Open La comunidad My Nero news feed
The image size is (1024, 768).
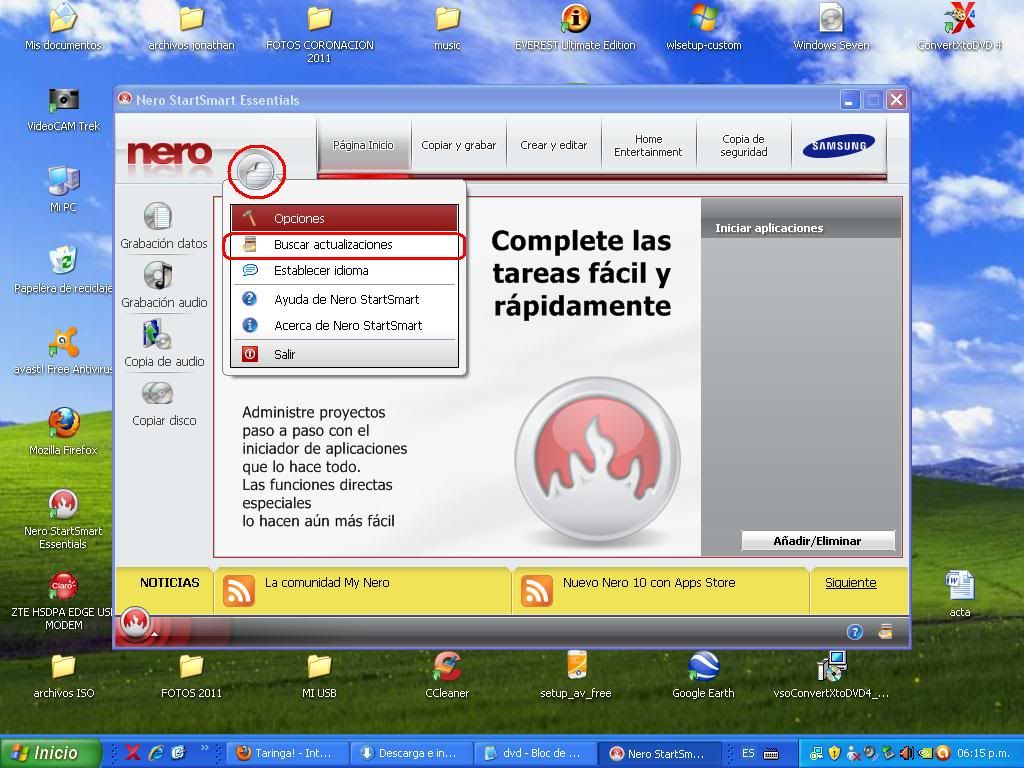pyautogui.click(x=327, y=583)
